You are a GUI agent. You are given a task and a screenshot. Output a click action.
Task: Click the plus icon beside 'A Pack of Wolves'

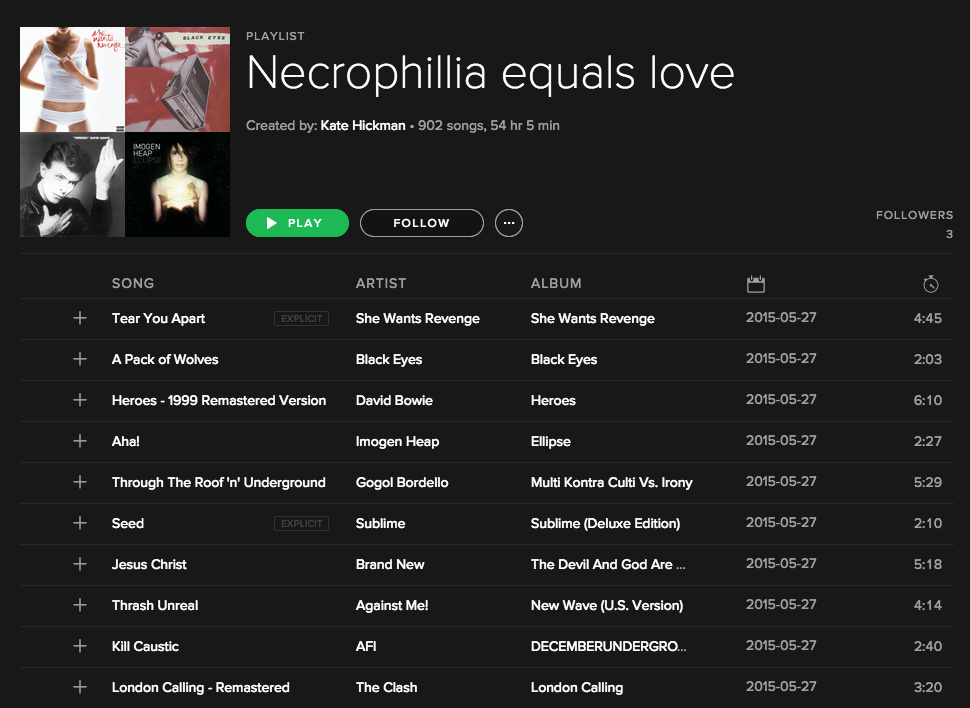tap(80, 359)
